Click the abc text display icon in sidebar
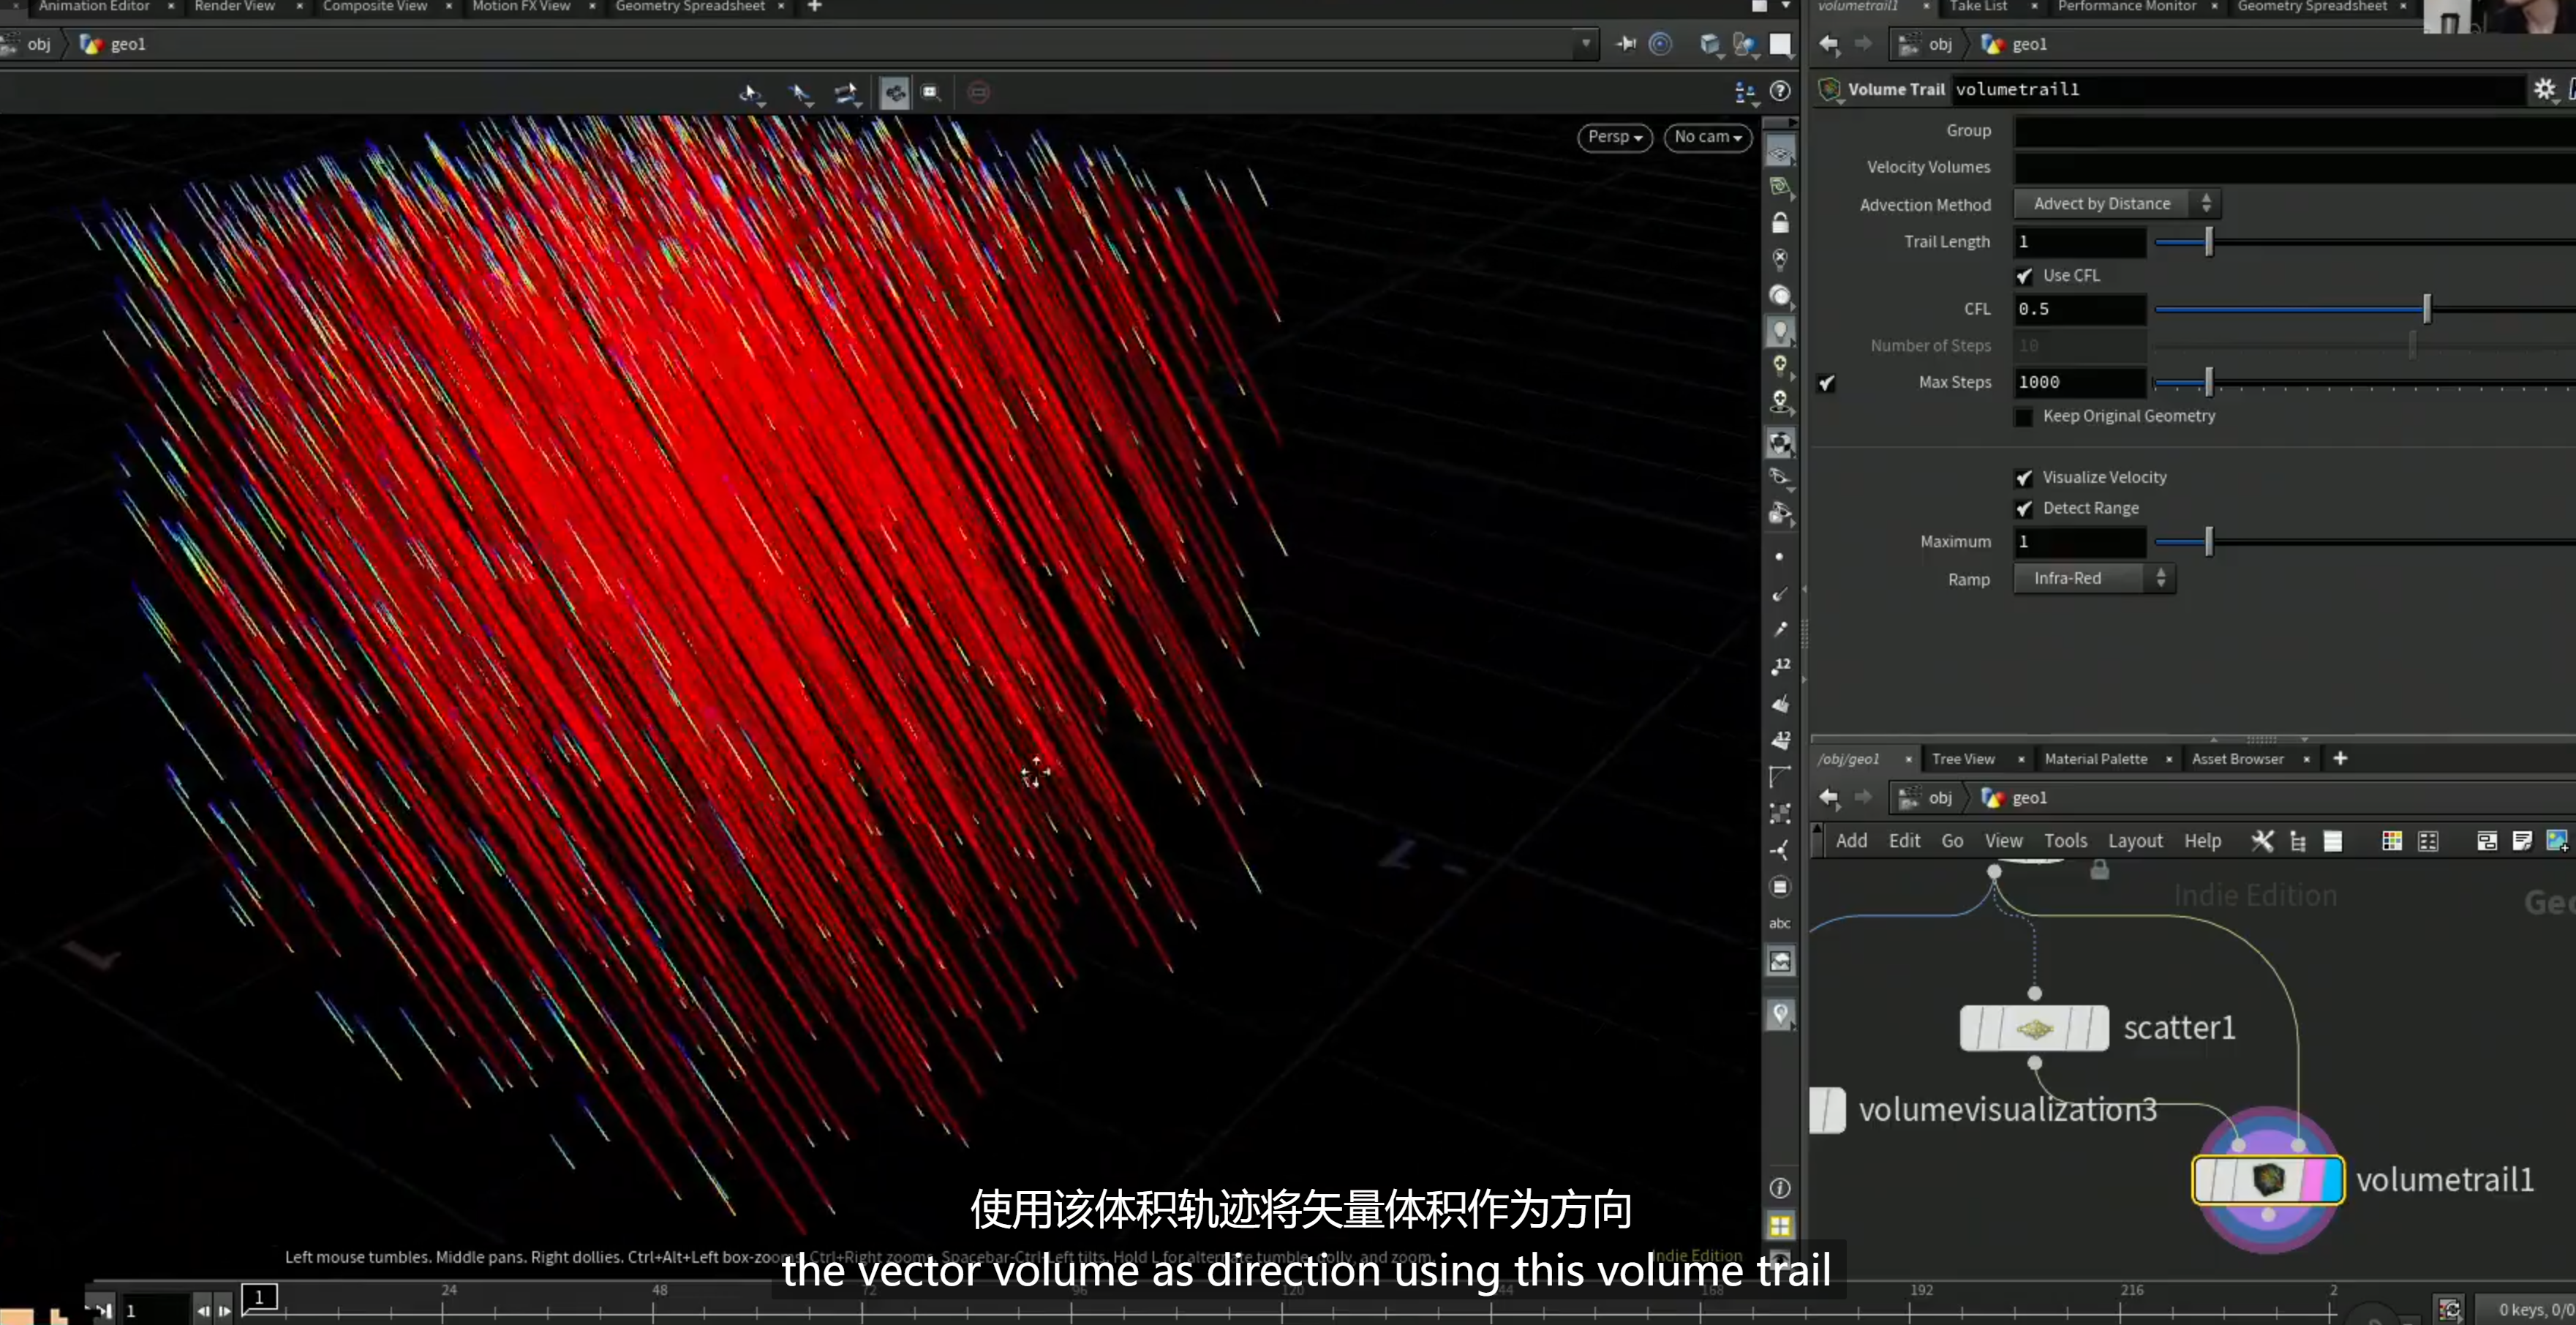Viewport: 2576px width, 1325px height. point(1780,923)
